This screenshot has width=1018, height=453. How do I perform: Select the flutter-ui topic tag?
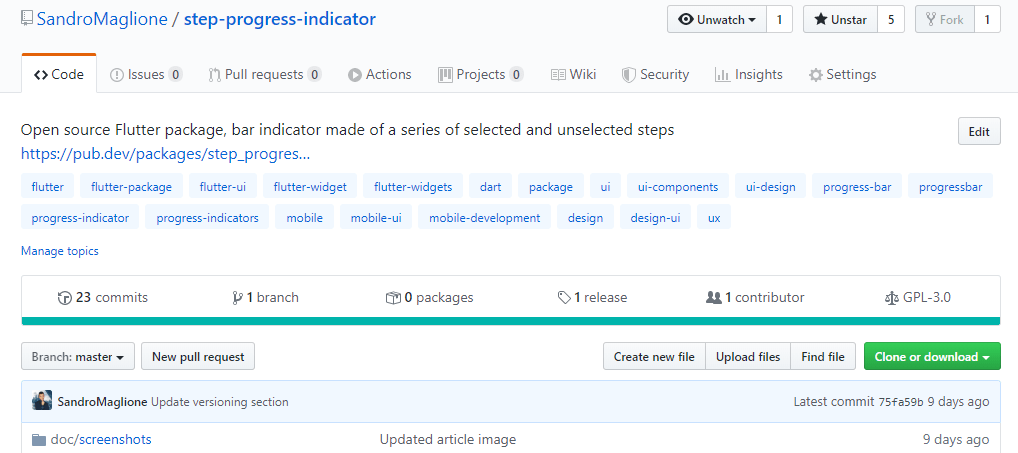(223, 187)
